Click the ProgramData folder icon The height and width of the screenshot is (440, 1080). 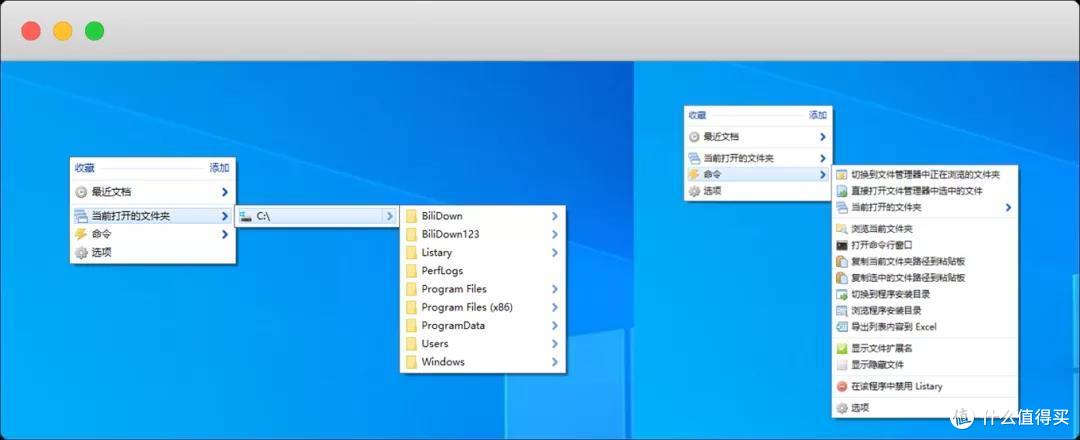click(x=411, y=326)
